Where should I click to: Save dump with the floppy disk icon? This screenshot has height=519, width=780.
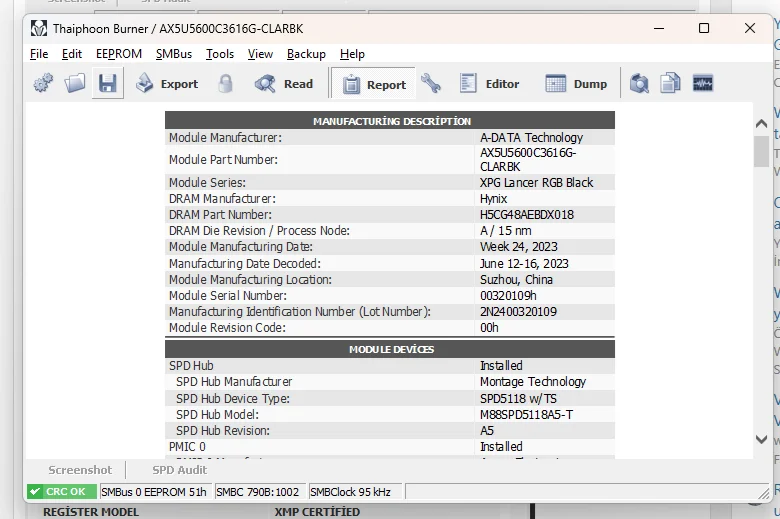tap(107, 83)
